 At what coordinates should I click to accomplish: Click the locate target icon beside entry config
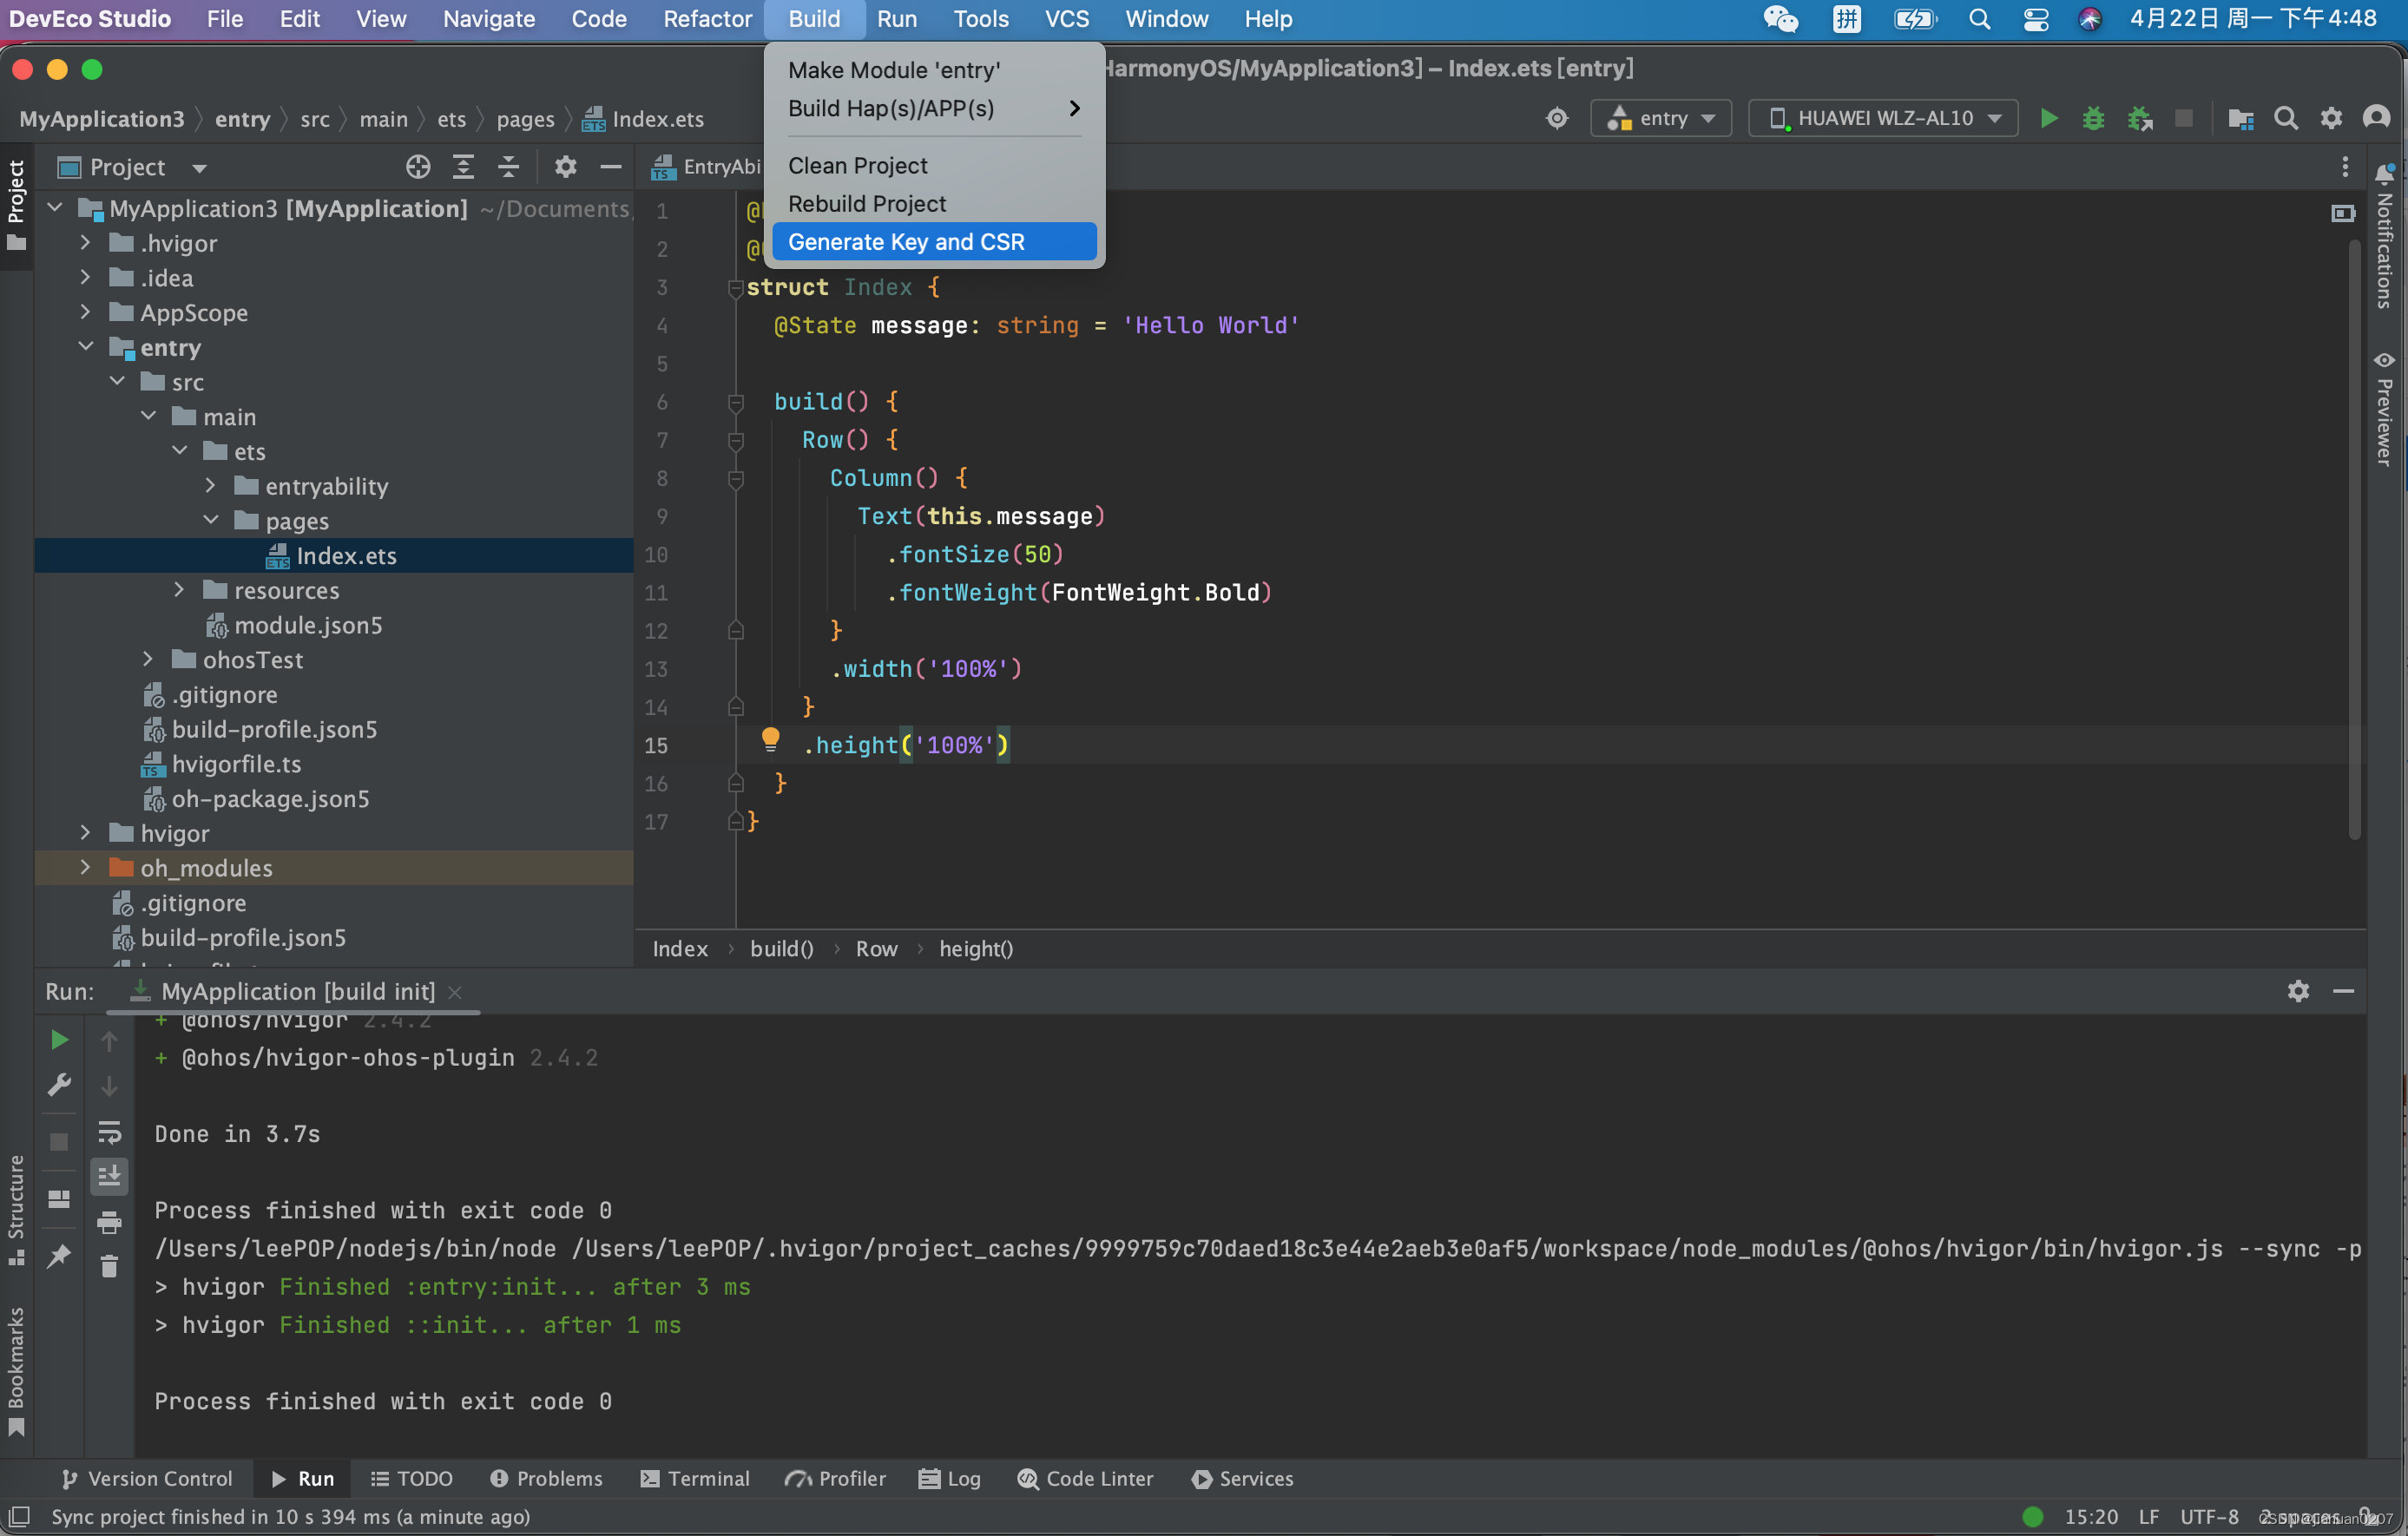[1557, 118]
